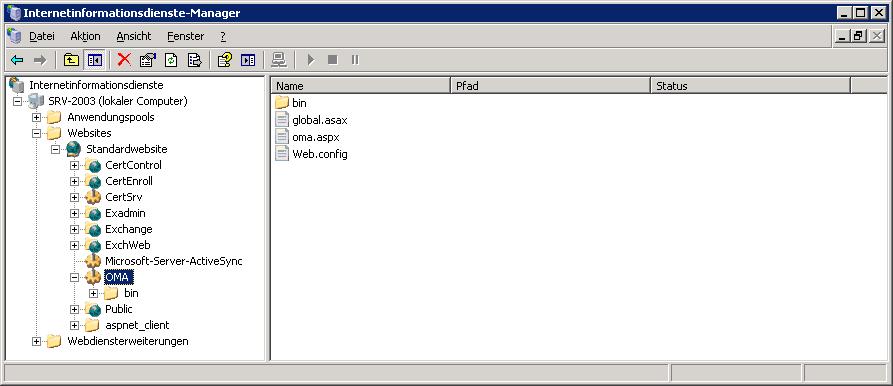Open the Aktion menu
Viewport: 893px width, 386px height.
click(85, 36)
